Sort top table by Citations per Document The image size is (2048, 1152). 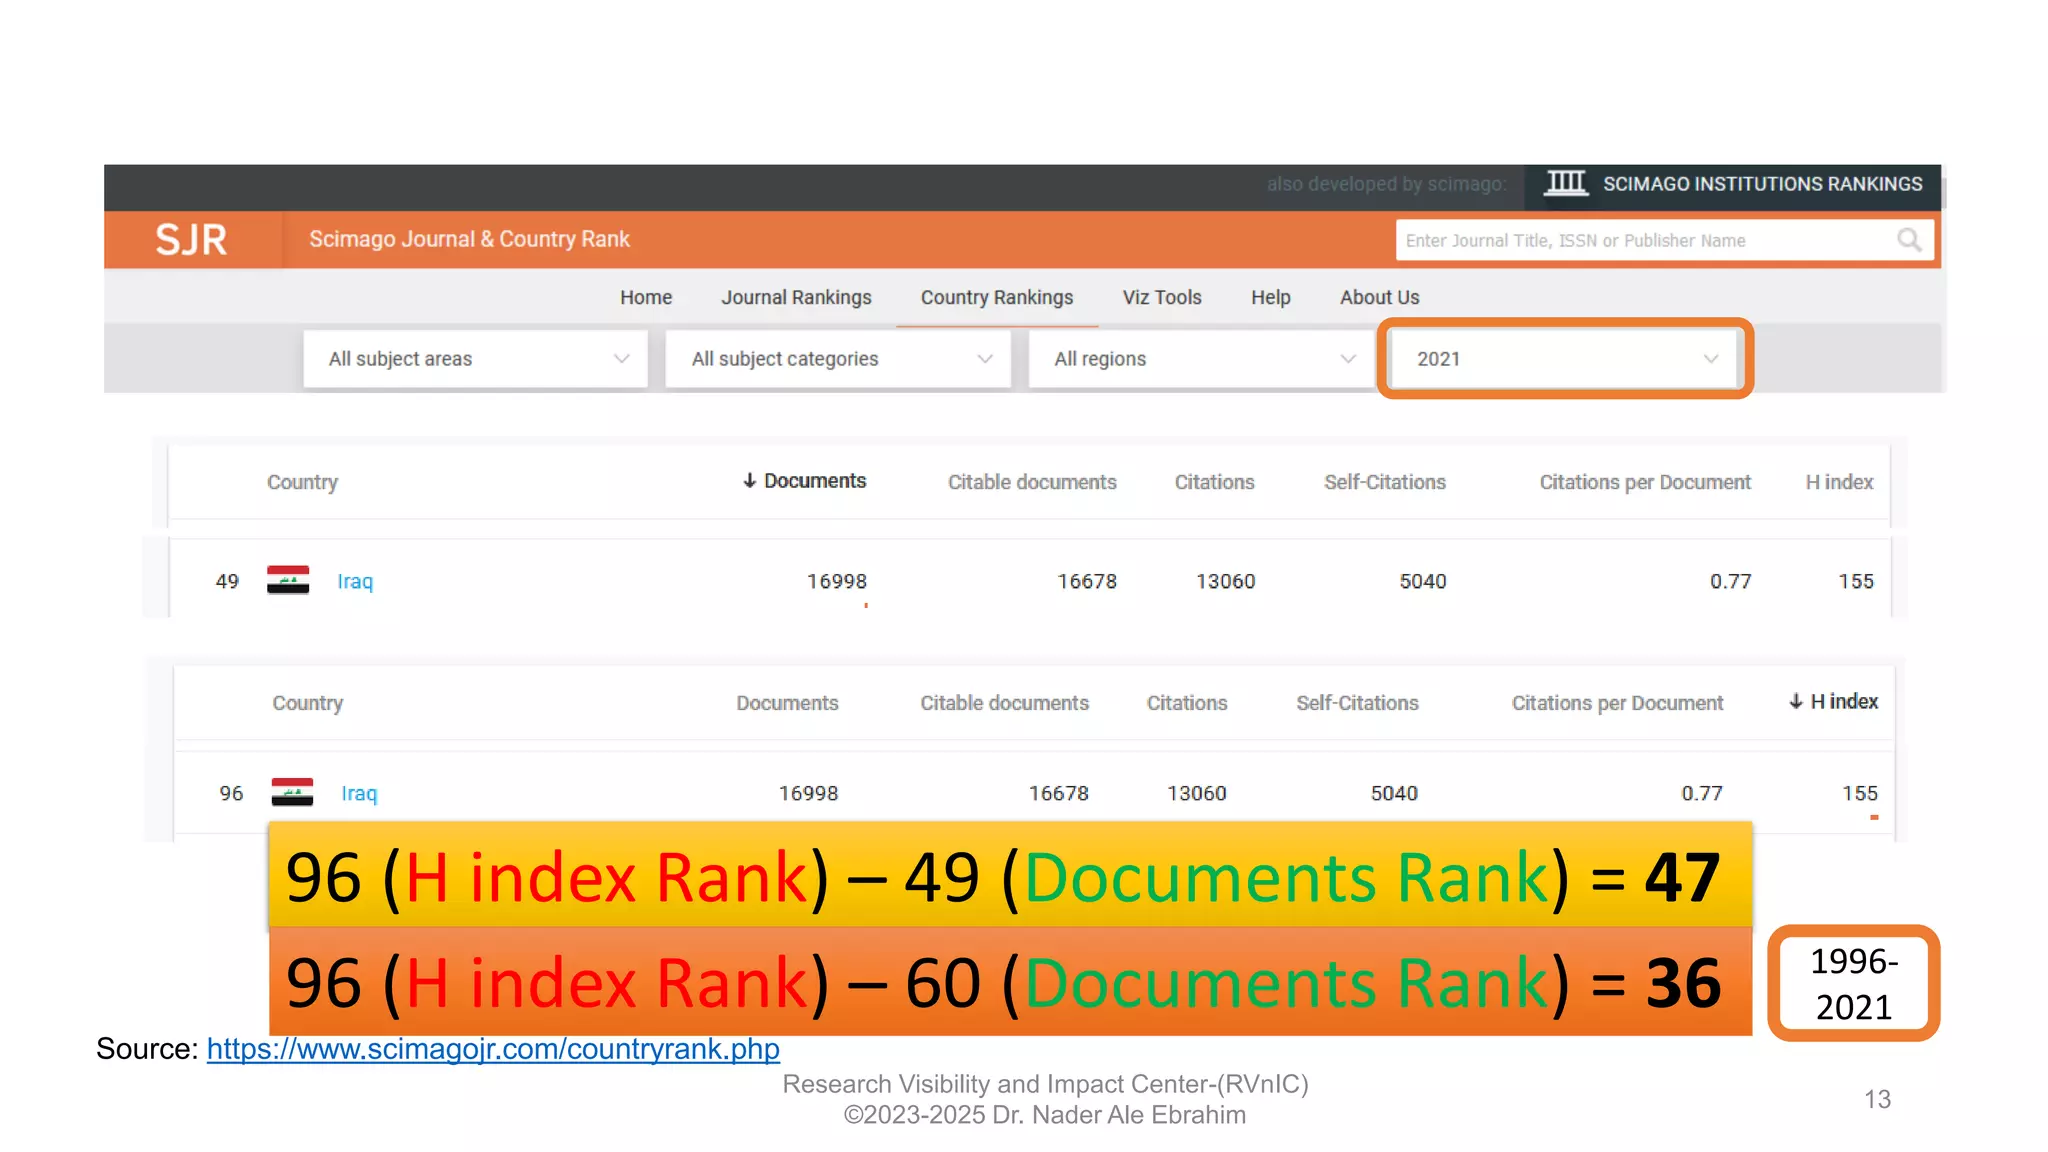tap(1645, 482)
